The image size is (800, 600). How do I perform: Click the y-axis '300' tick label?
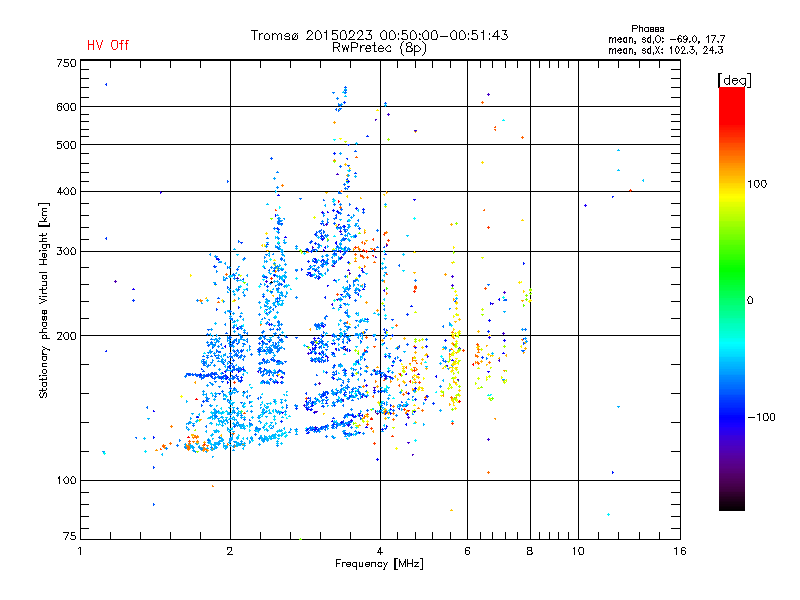66,251
